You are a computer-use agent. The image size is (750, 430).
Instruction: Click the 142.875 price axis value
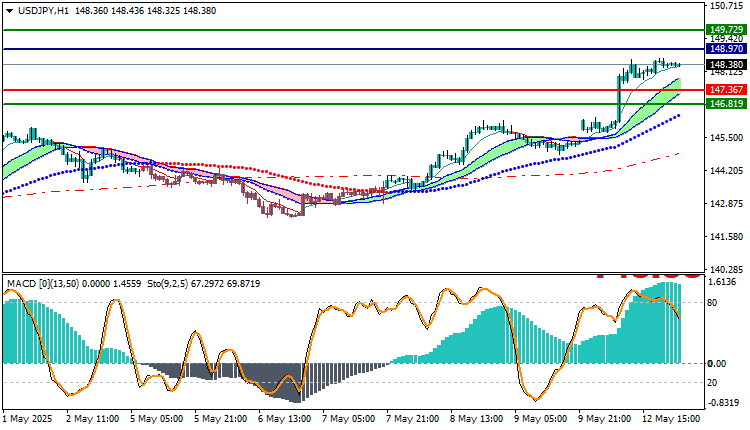[x=727, y=204]
